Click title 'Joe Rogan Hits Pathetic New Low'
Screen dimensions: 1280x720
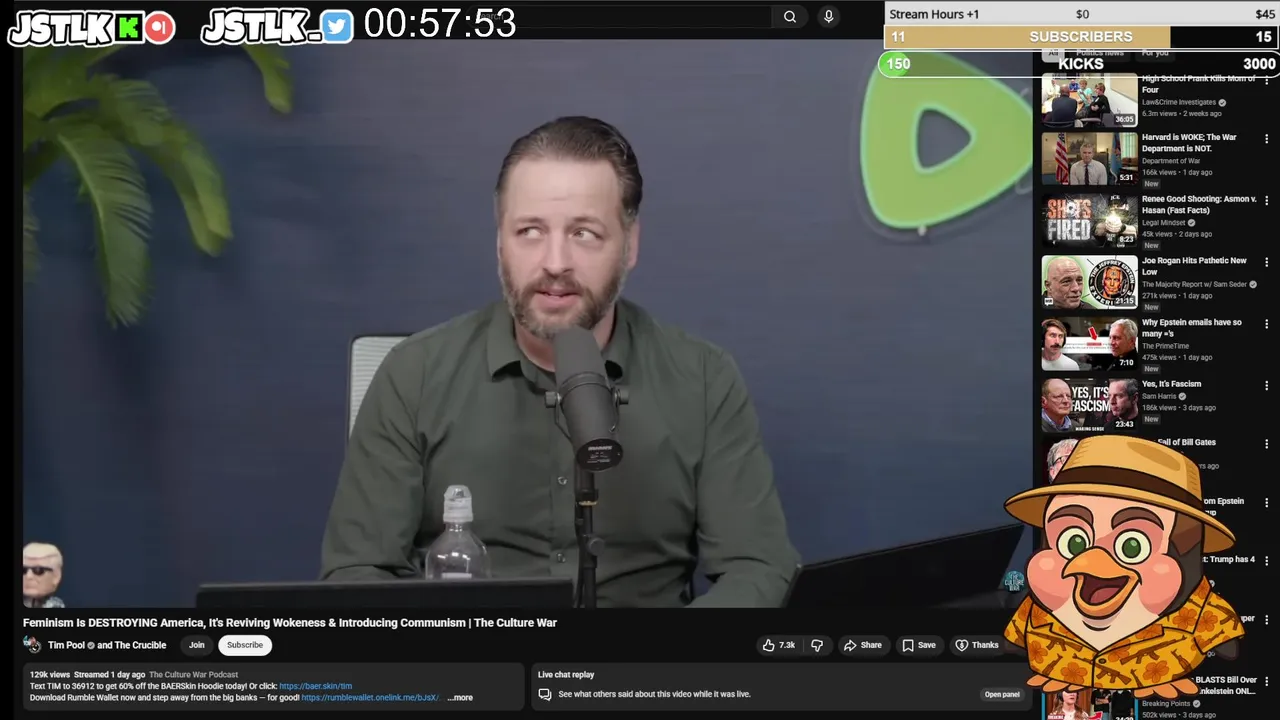pos(1194,266)
